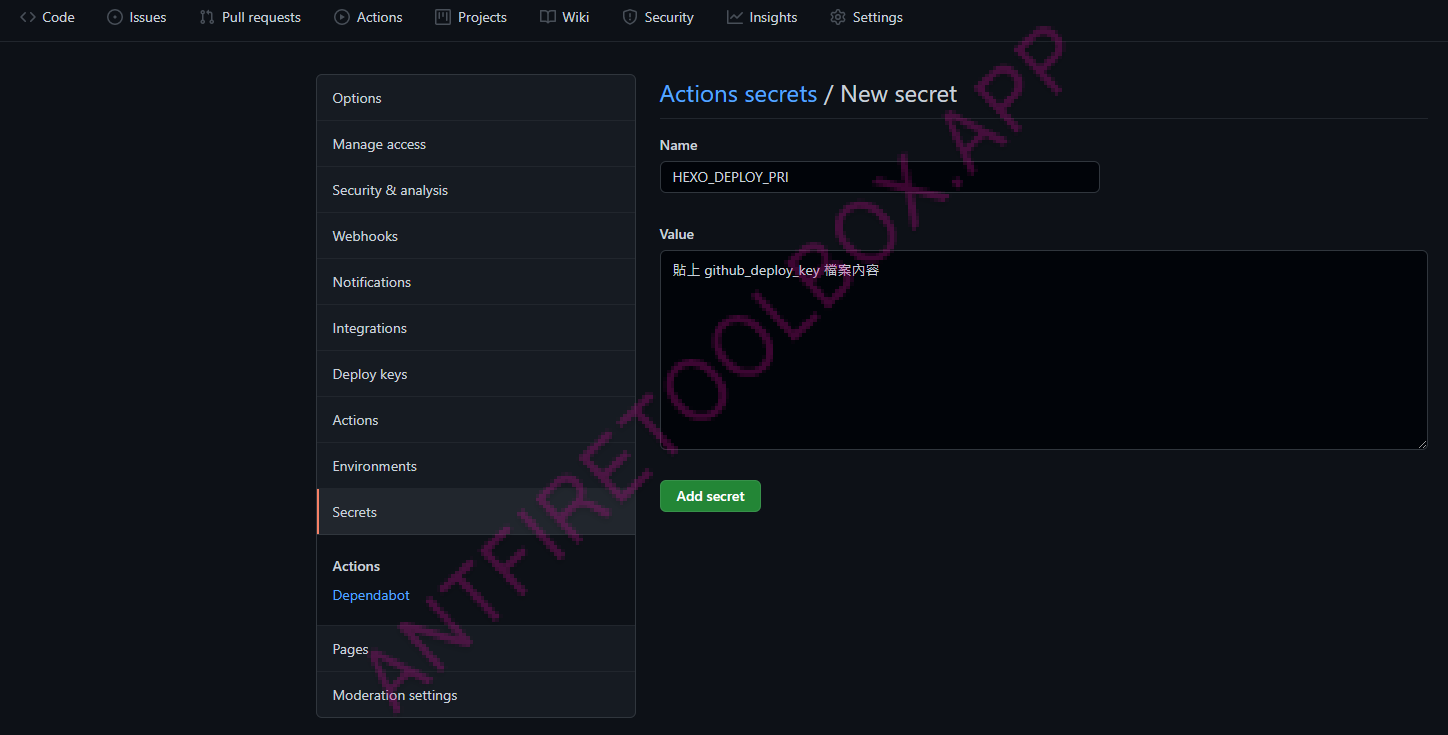Click the Actions play icon
1448x735 pixels.
[x=342, y=17]
